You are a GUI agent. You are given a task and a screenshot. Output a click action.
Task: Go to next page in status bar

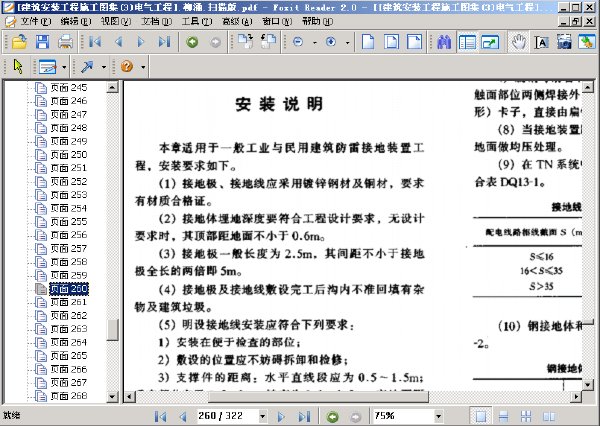coord(281,416)
